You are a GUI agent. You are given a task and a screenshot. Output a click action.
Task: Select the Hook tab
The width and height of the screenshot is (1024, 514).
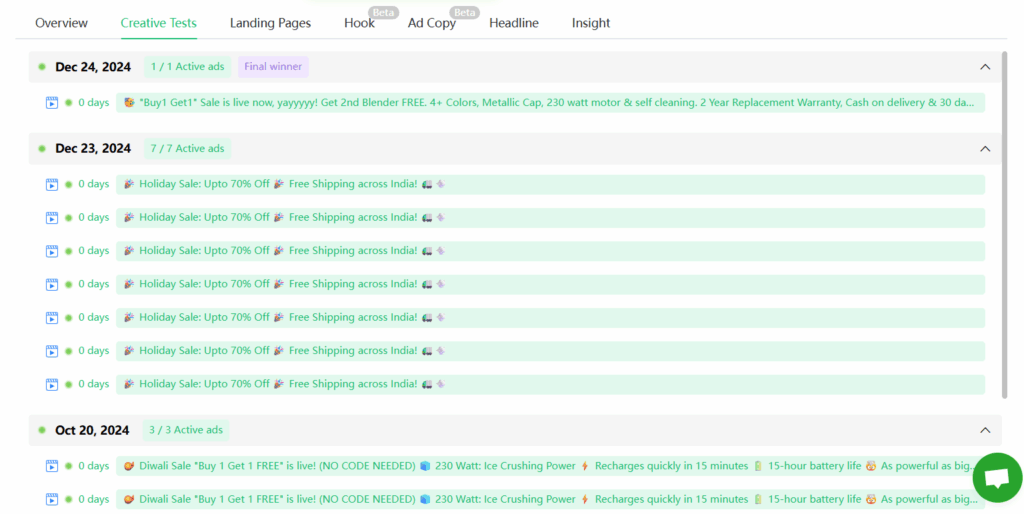[359, 23]
